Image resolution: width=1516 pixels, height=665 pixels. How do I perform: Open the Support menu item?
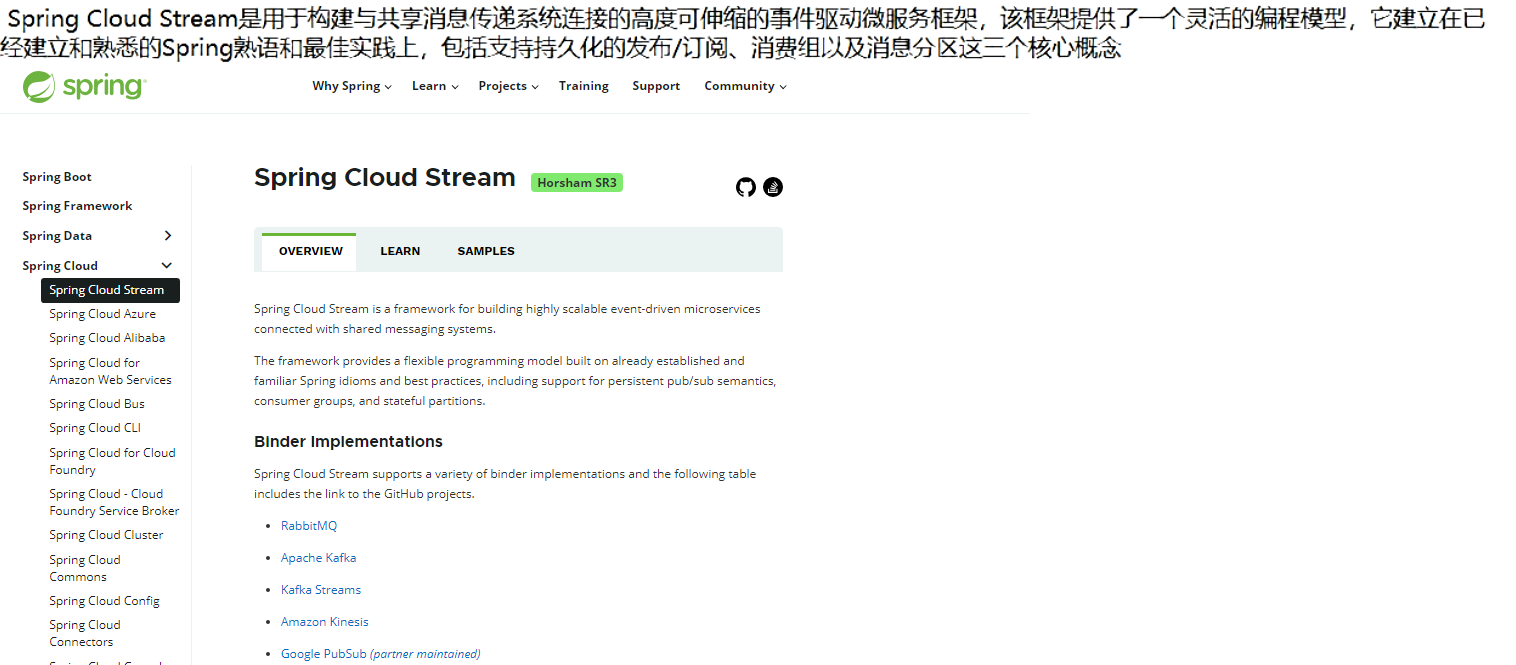coord(656,86)
